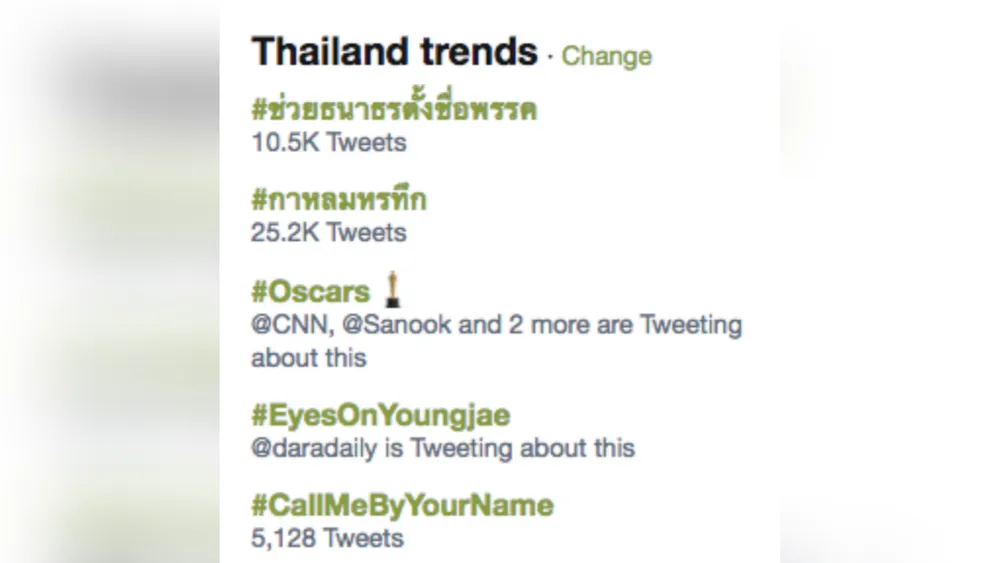1000x563 pixels.
Task: Open the #Oscars trending hashtag
Action: 311,292
